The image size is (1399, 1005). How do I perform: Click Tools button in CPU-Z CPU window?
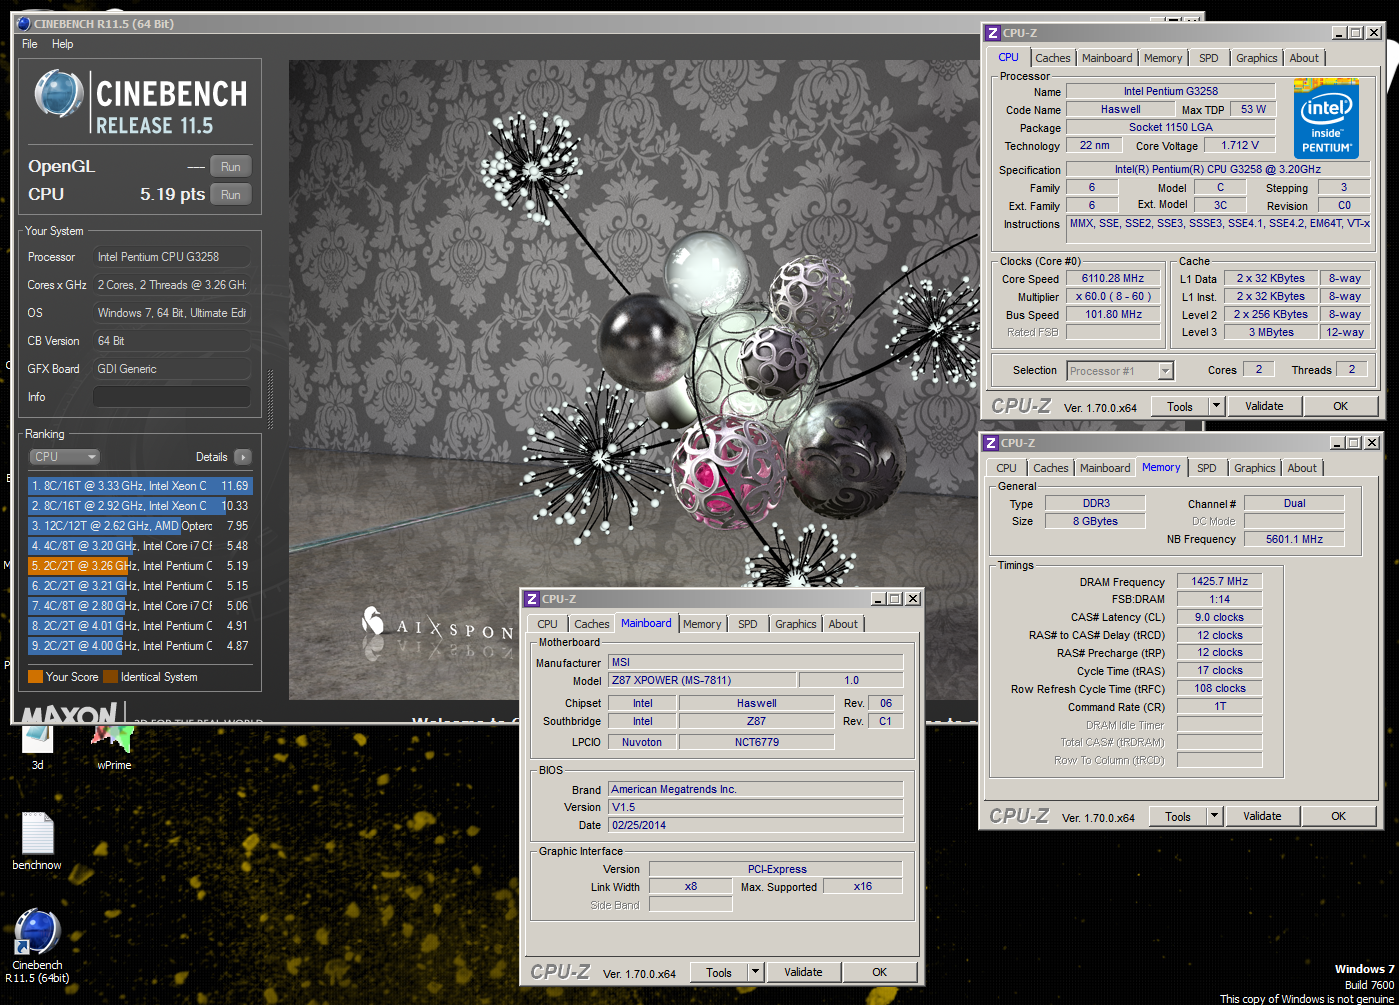(1180, 406)
